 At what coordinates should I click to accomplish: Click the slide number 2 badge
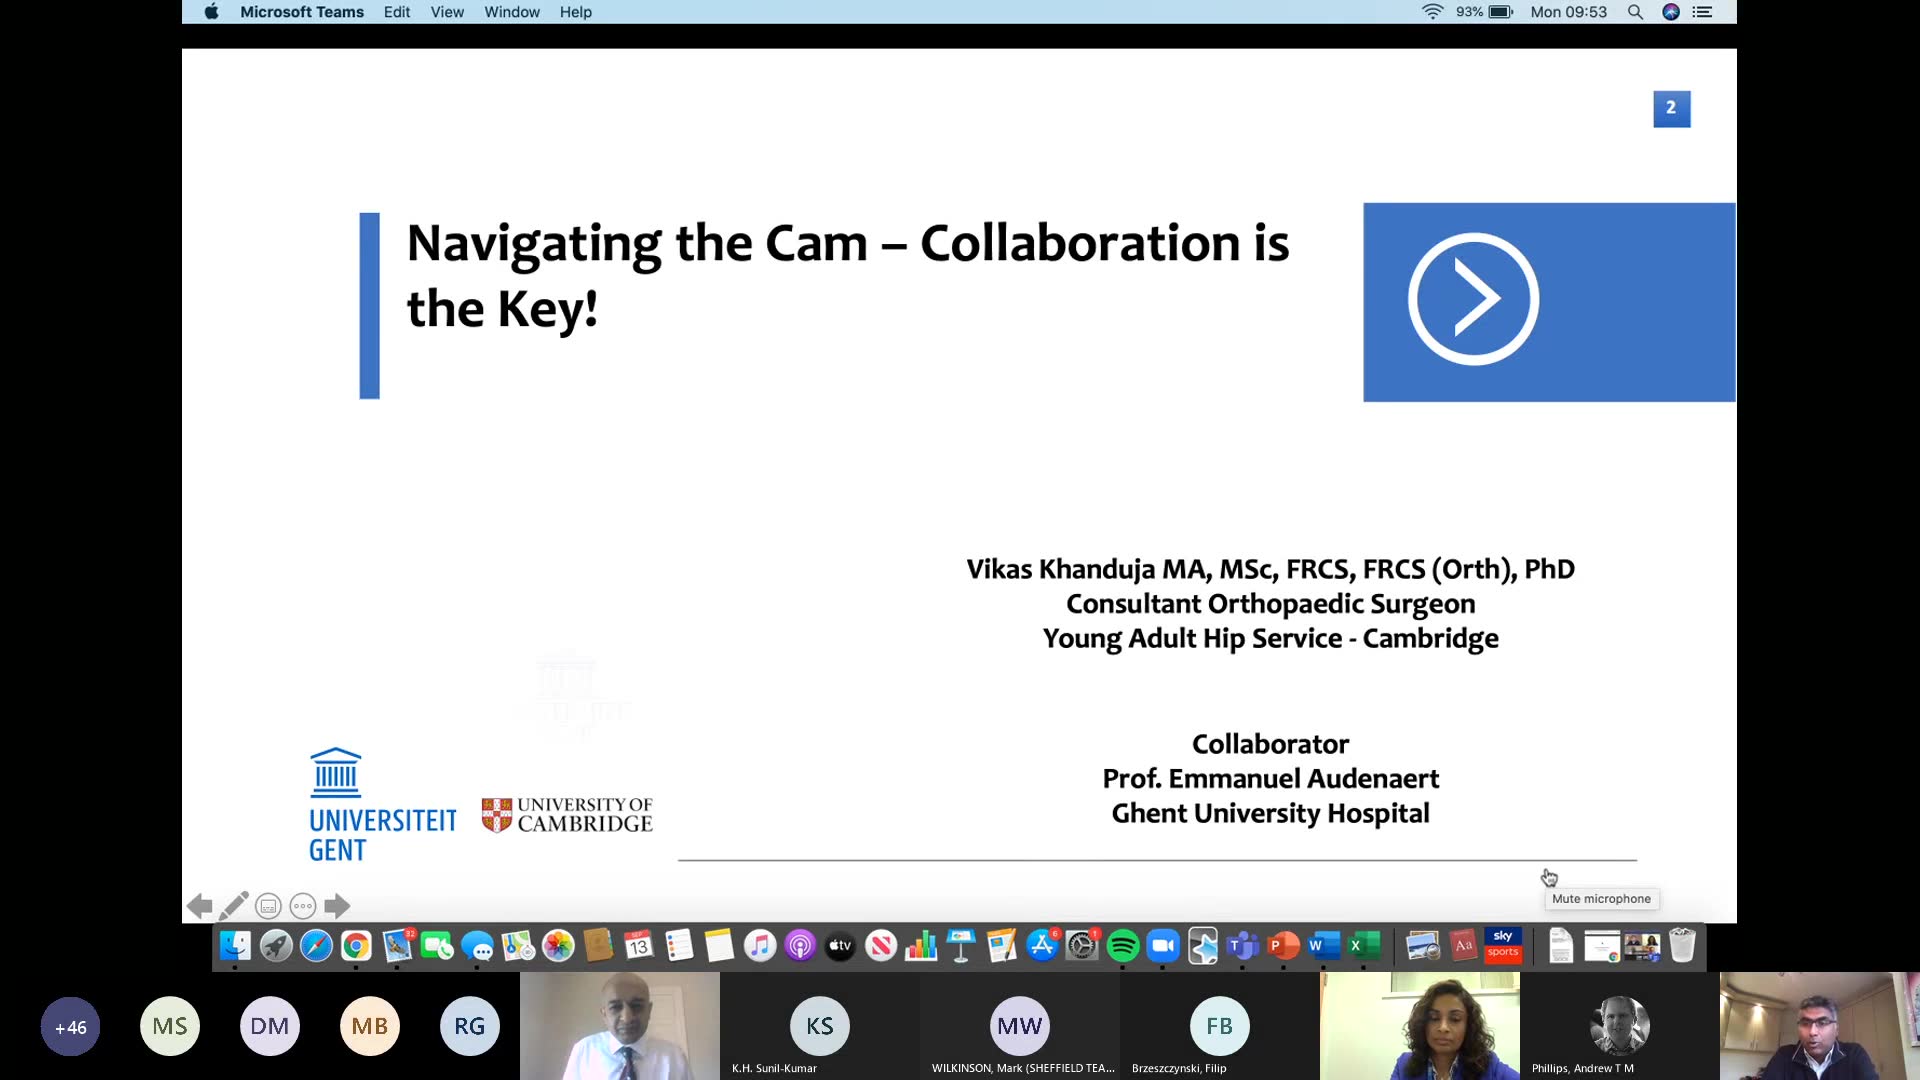coord(1671,108)
